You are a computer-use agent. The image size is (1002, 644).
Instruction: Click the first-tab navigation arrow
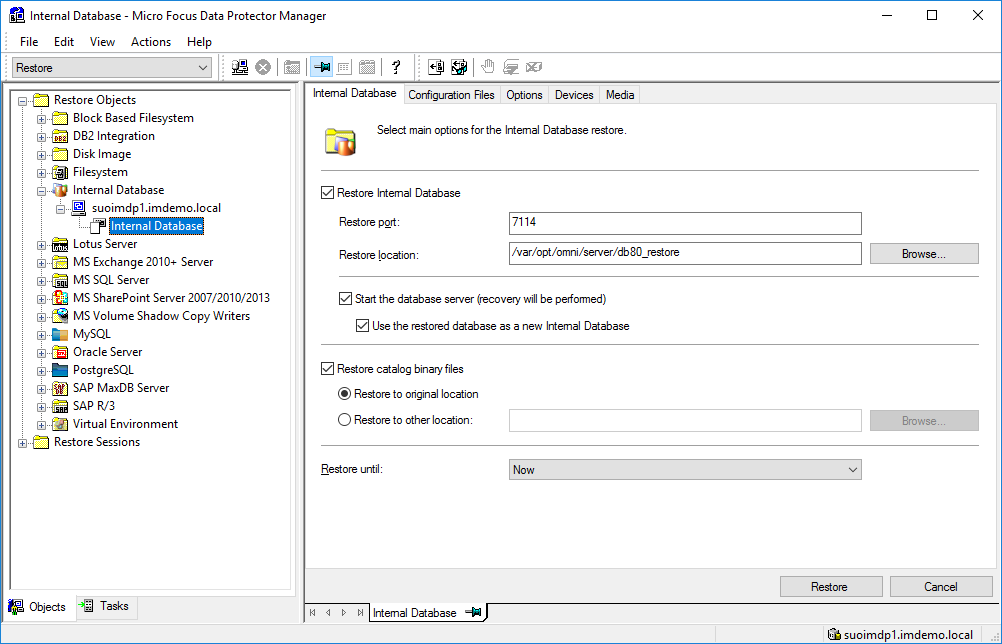tap(312, 612)
